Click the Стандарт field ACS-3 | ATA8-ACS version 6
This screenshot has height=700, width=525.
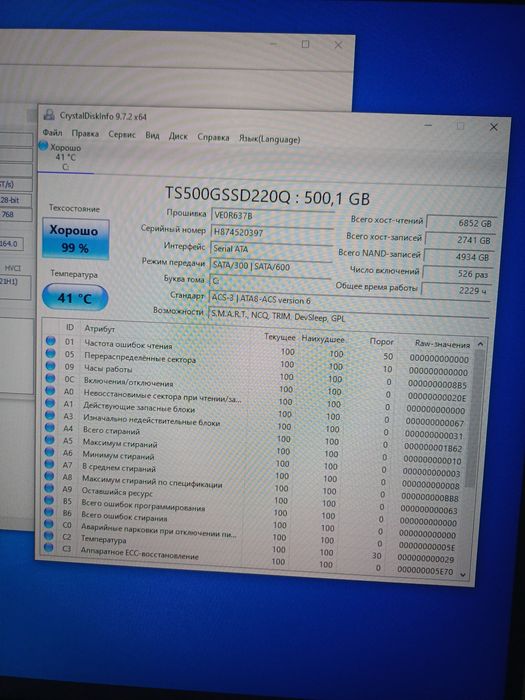coord(349,300)
